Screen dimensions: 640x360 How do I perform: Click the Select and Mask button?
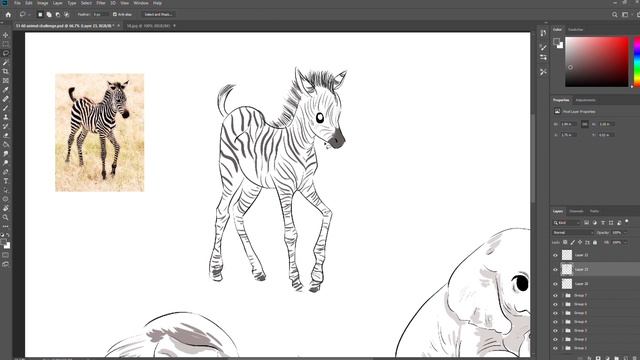158,14
